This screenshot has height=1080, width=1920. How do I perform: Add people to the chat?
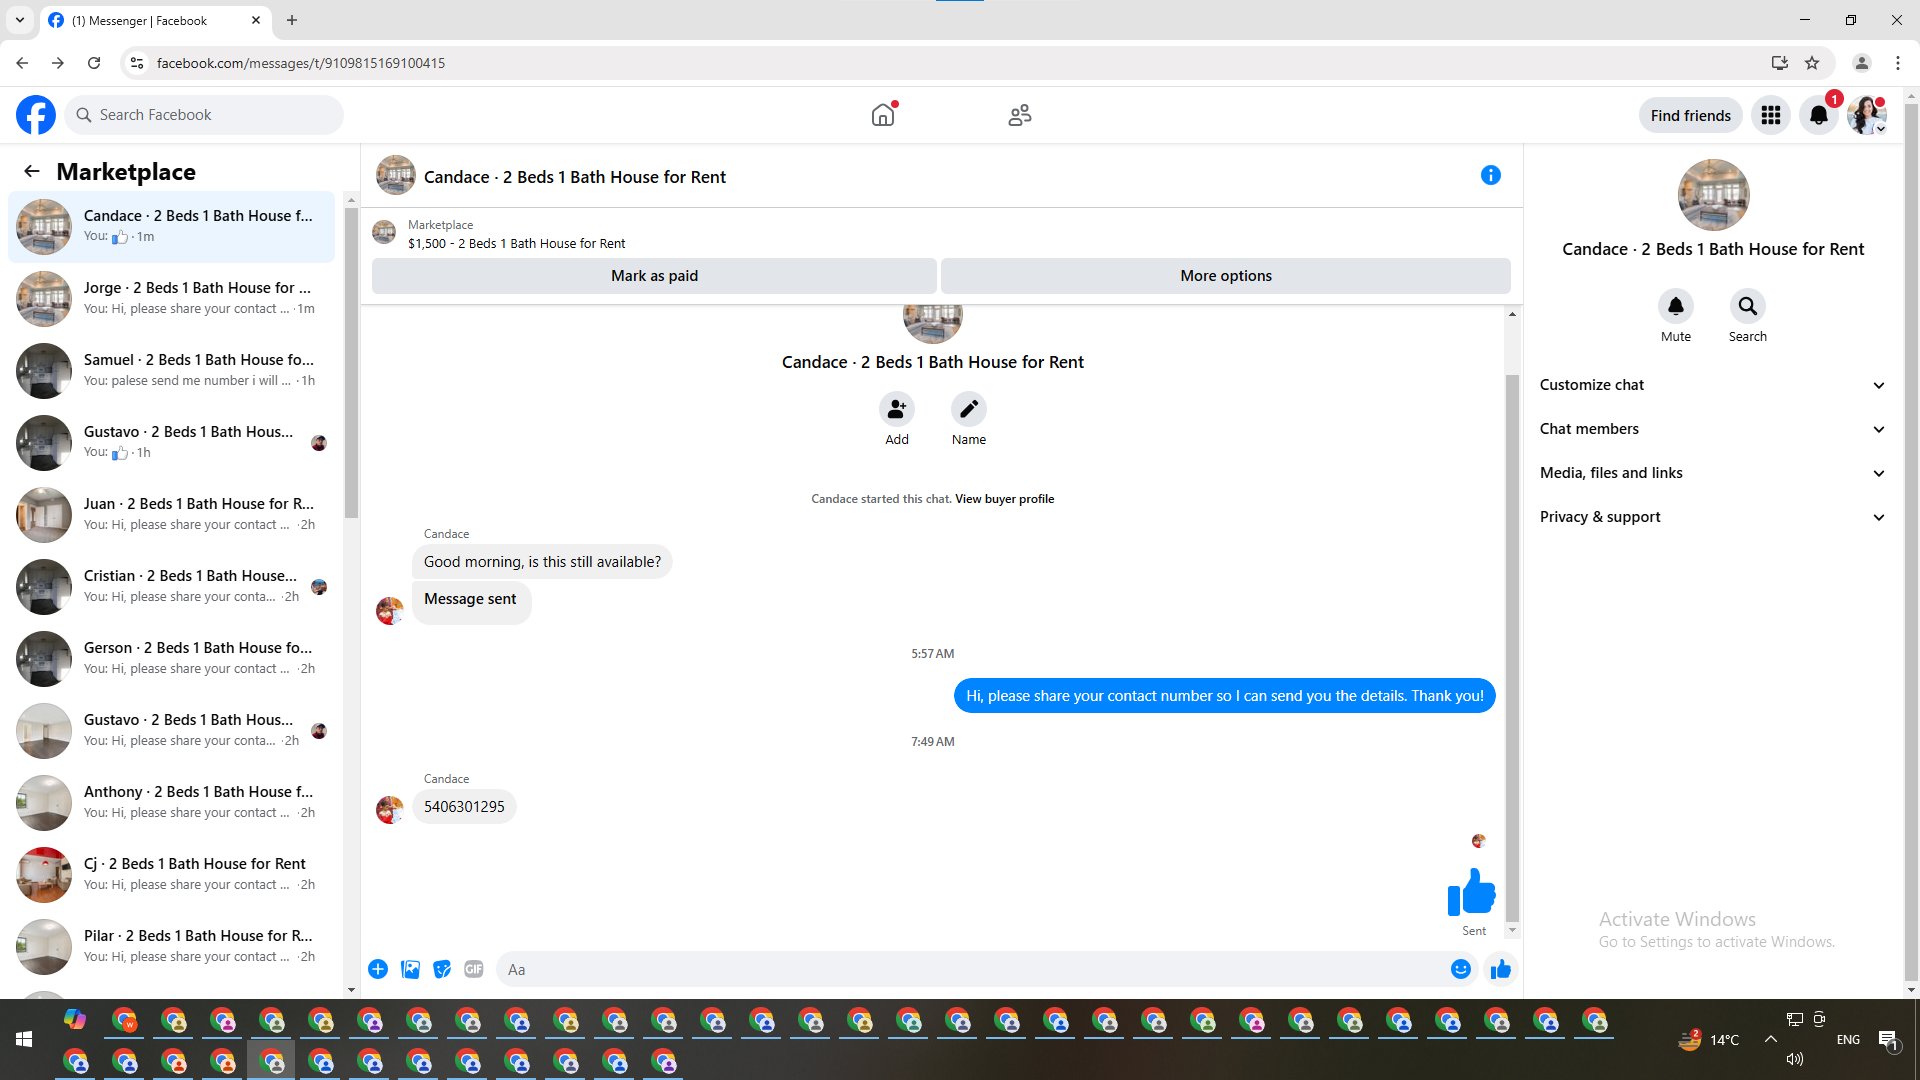(x=897, y=409)
